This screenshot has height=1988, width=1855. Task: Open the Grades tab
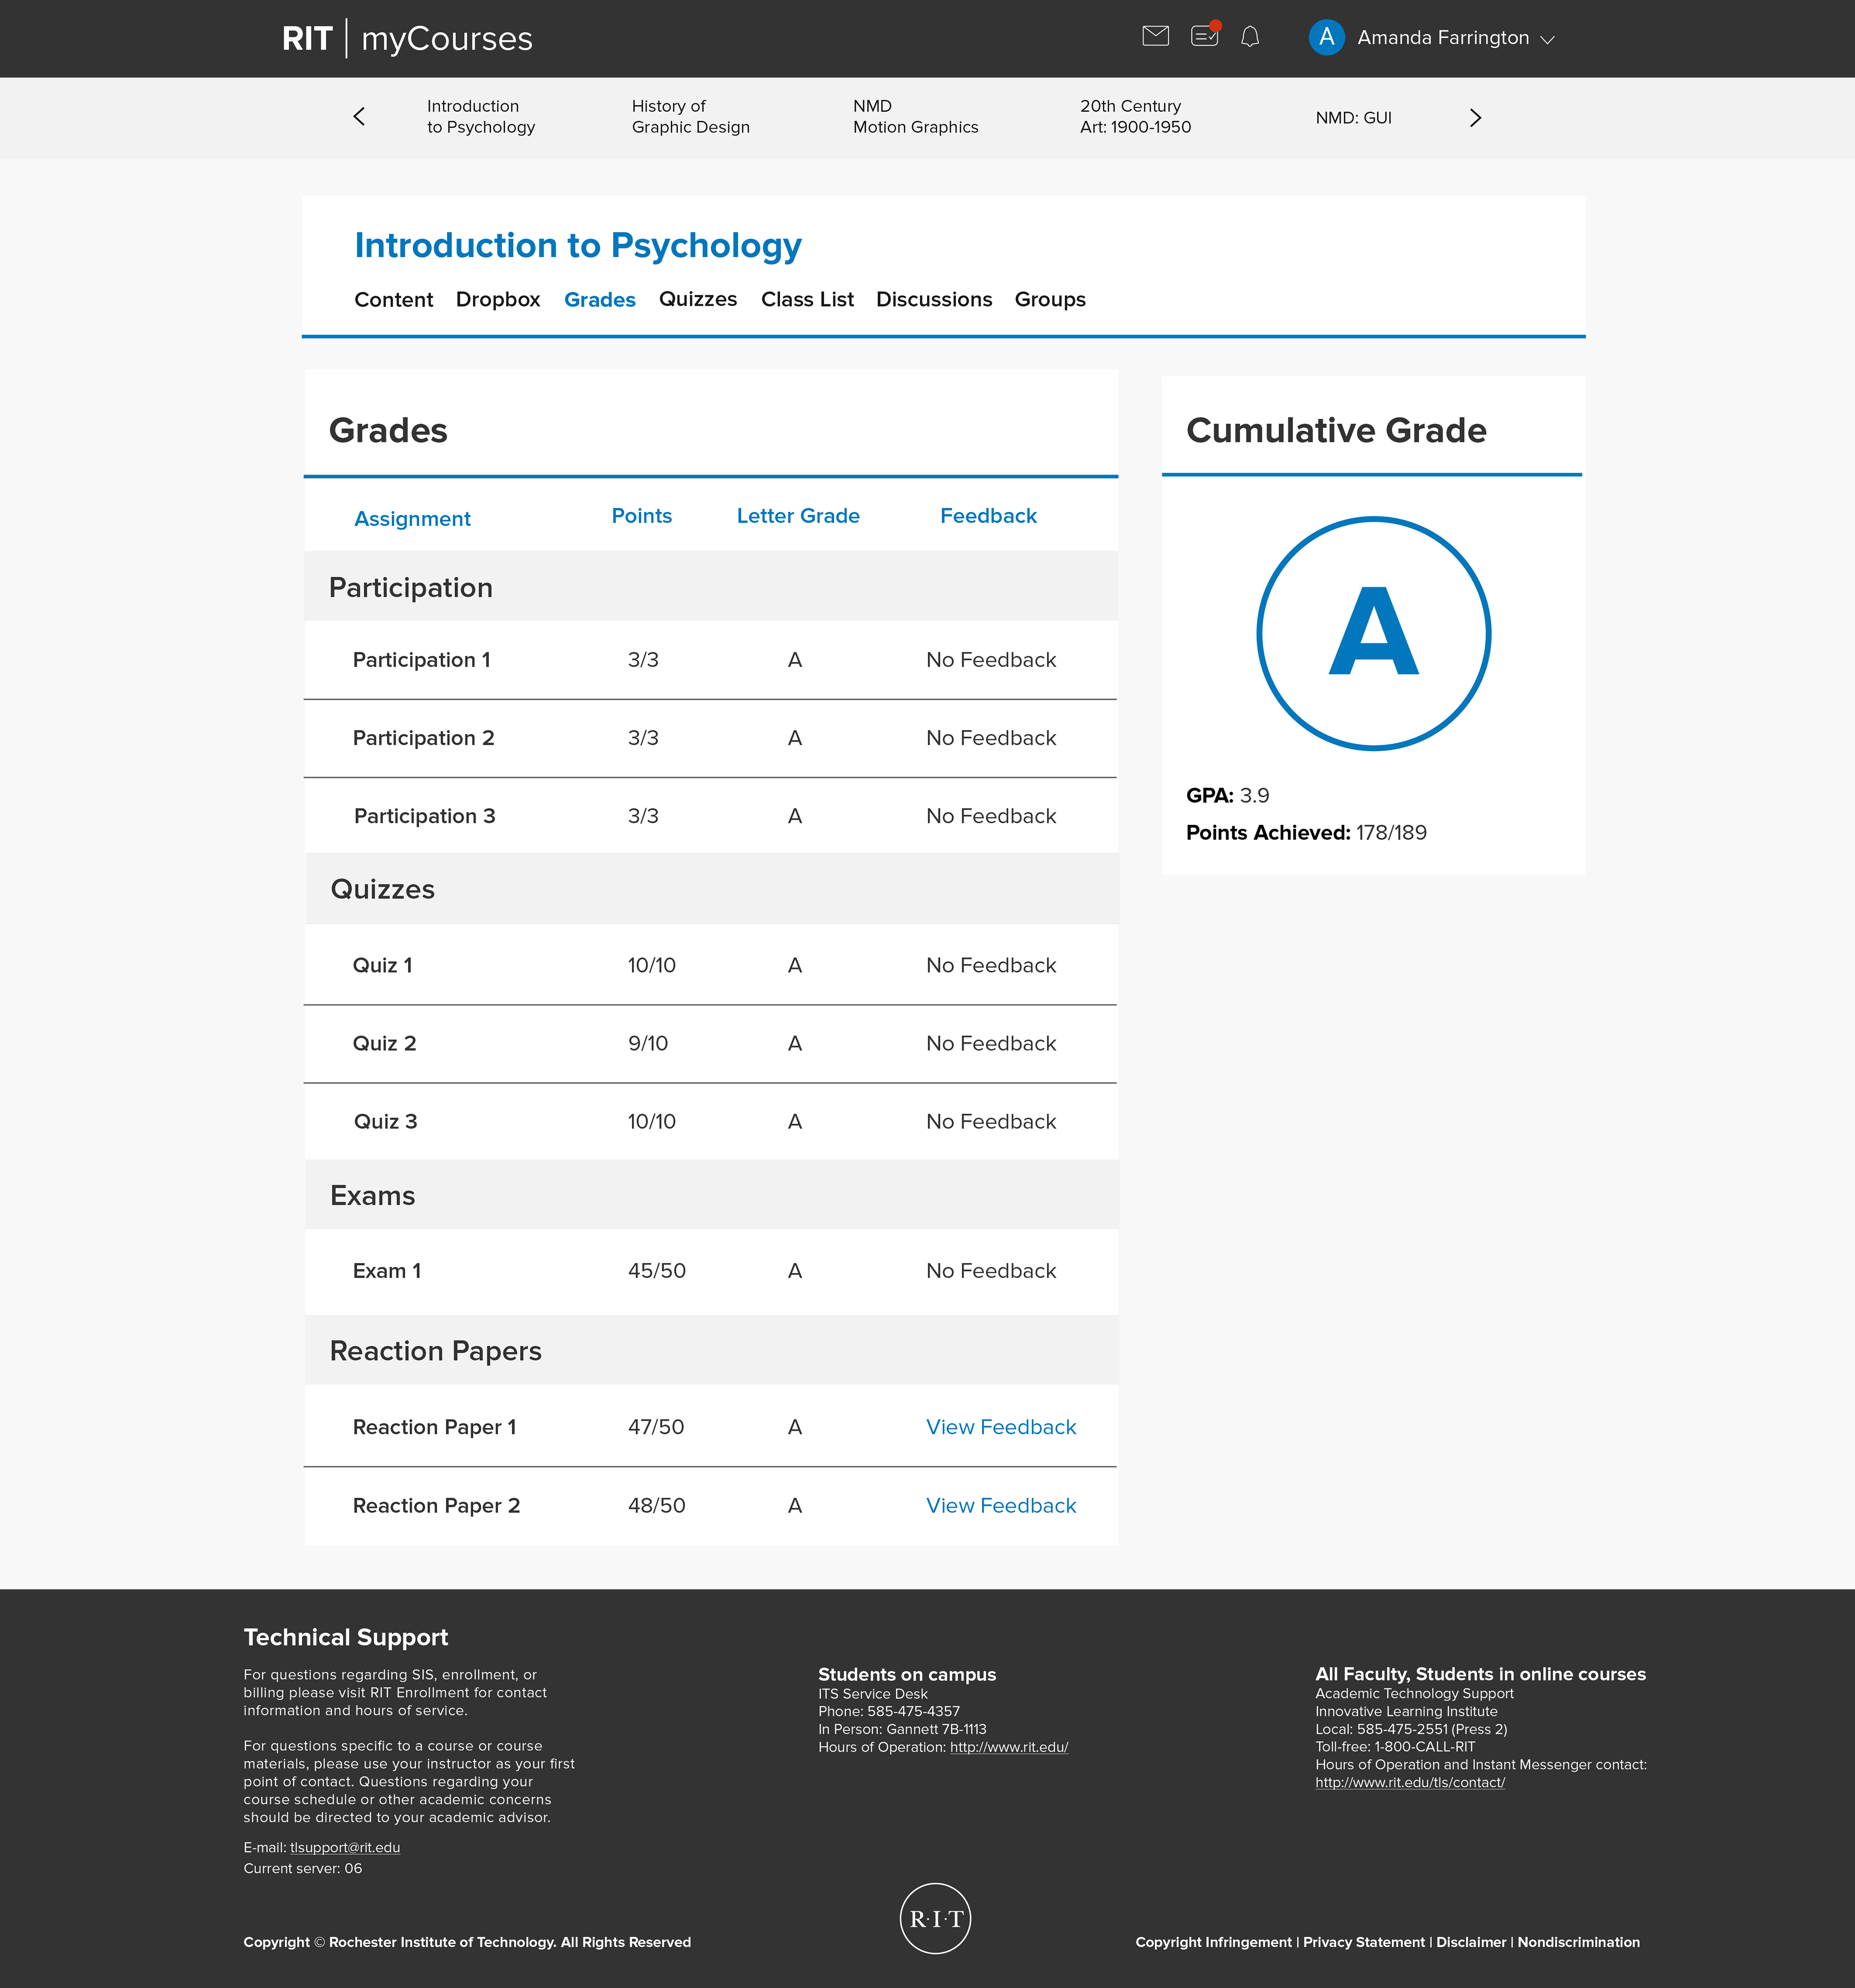[599, 300]
